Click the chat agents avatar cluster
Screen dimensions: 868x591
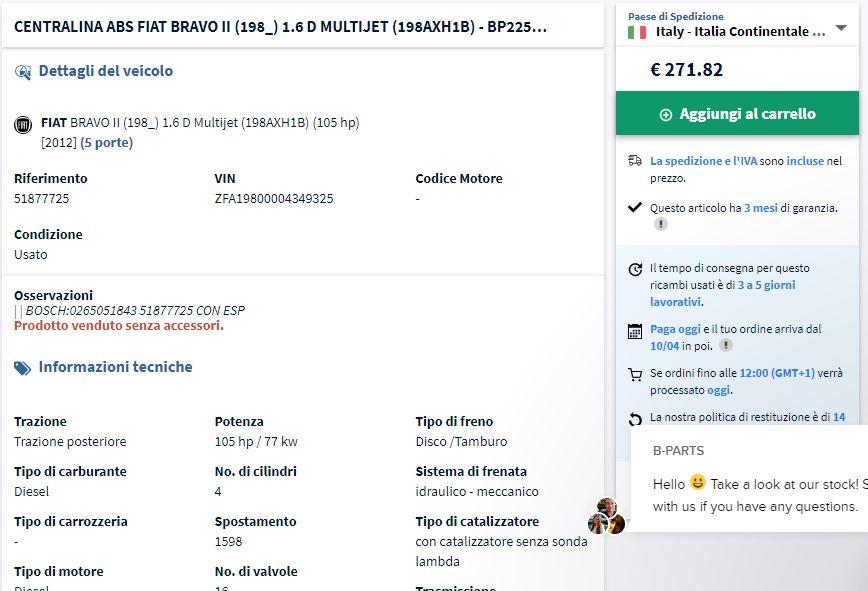(606, 516)
